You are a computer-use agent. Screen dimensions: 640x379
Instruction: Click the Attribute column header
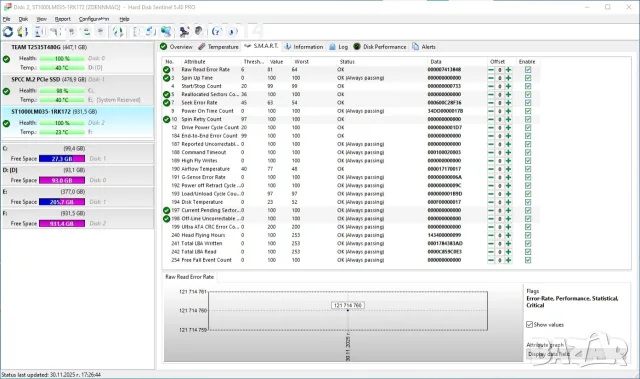click(194, 62)
